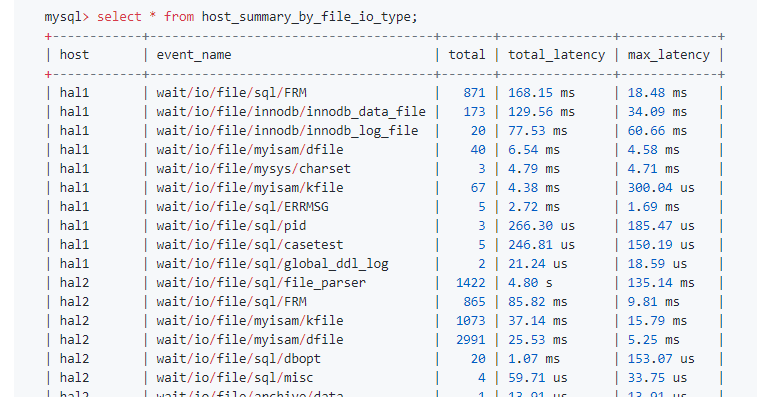This screenshot has width=757, height=397.
Task: Select hal2 'wait/io/file/sql/FRM' event name
Action: 231,302
